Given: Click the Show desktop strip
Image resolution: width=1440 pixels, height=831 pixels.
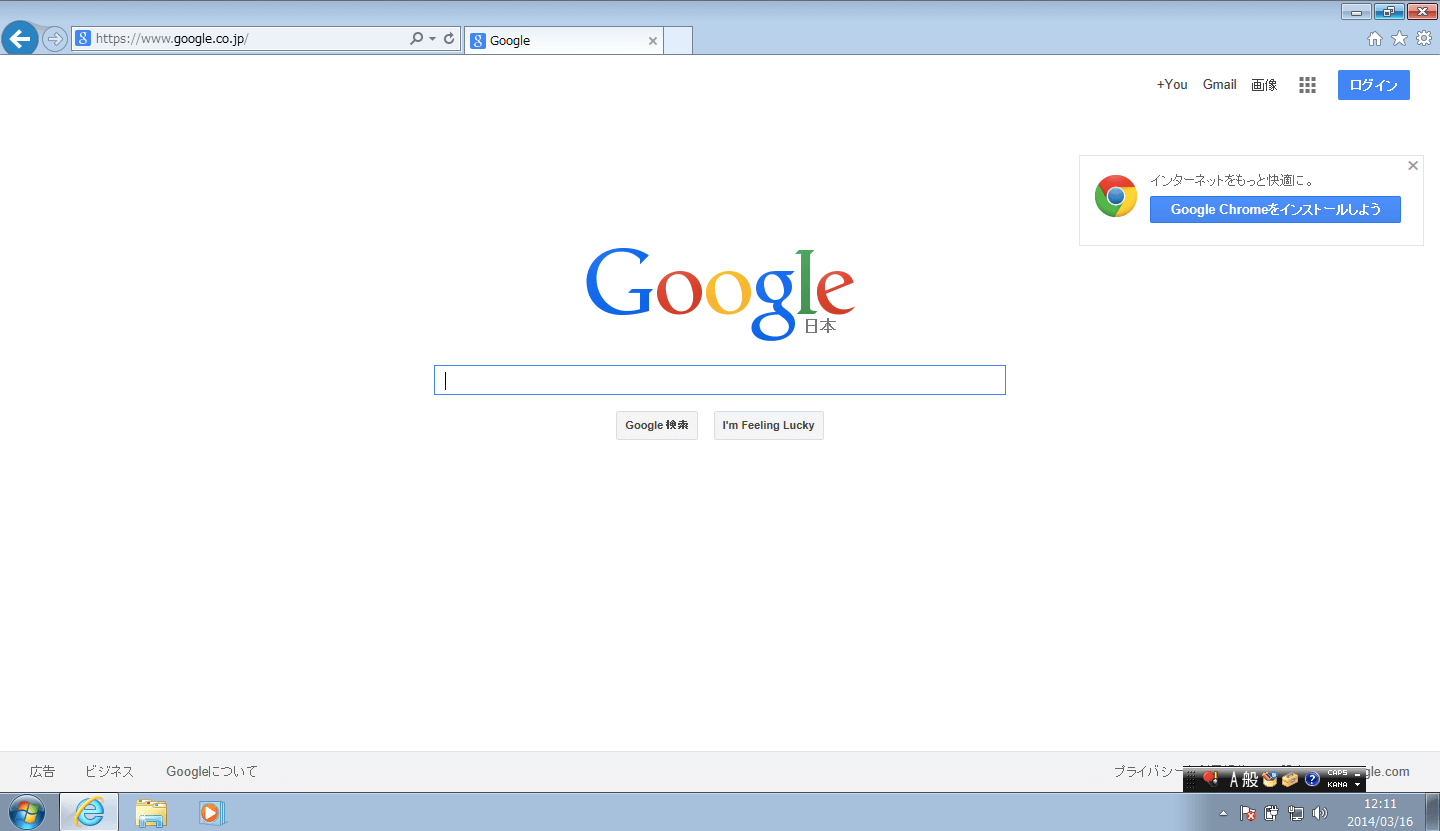Looking at the screenshot, I should click(x=1433, y=812).
